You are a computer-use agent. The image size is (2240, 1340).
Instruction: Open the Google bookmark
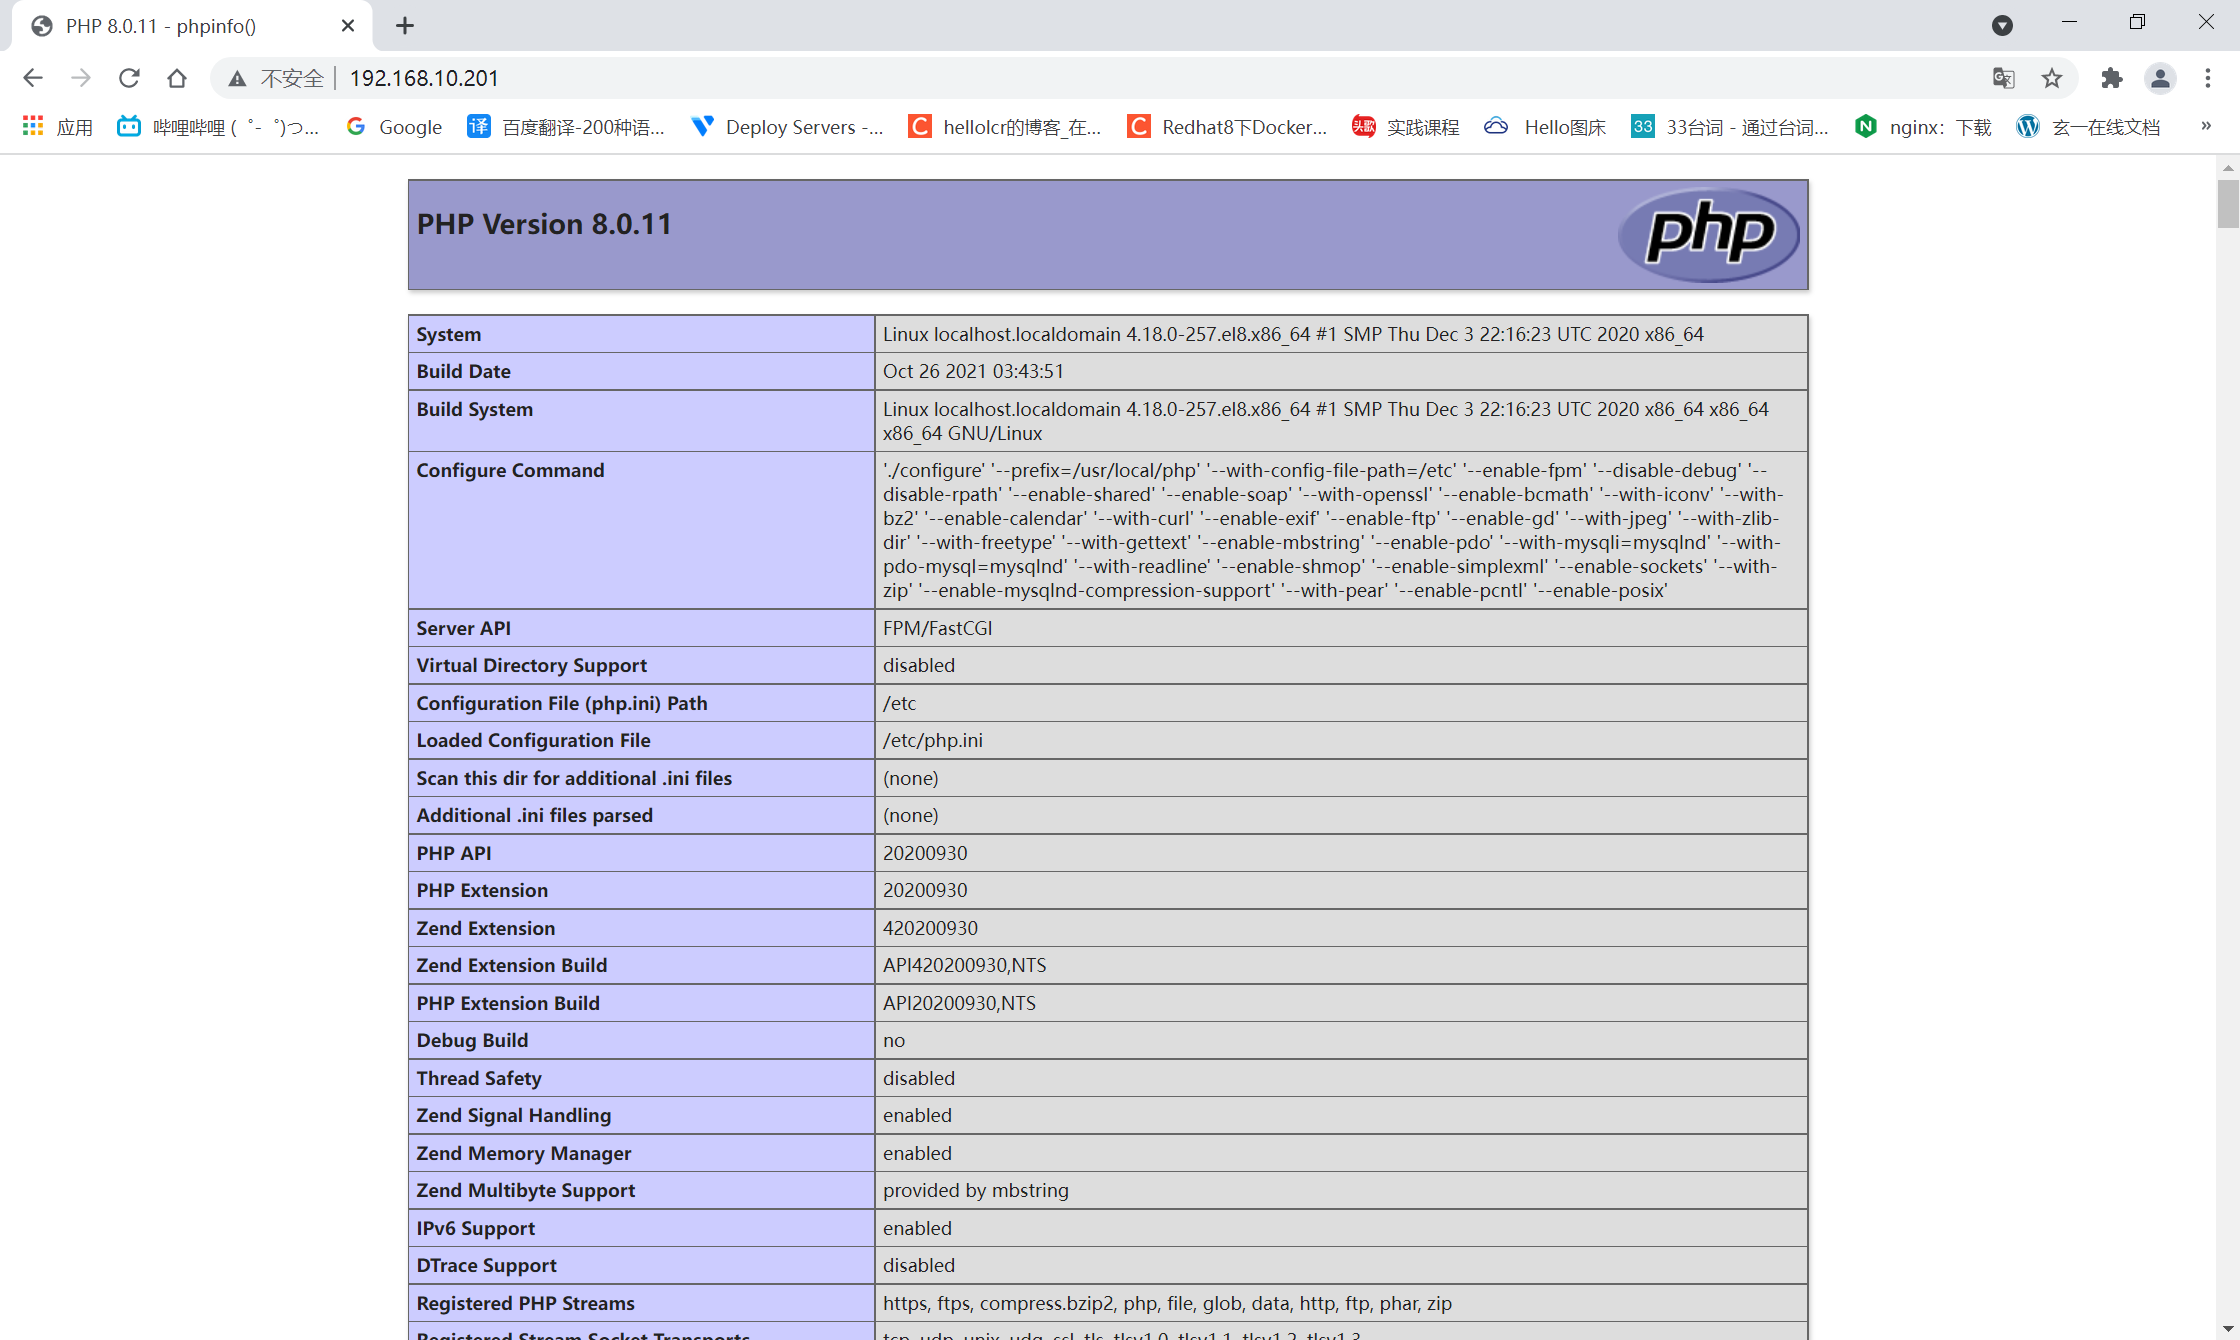pyautogui.click(x=394, y=127)
